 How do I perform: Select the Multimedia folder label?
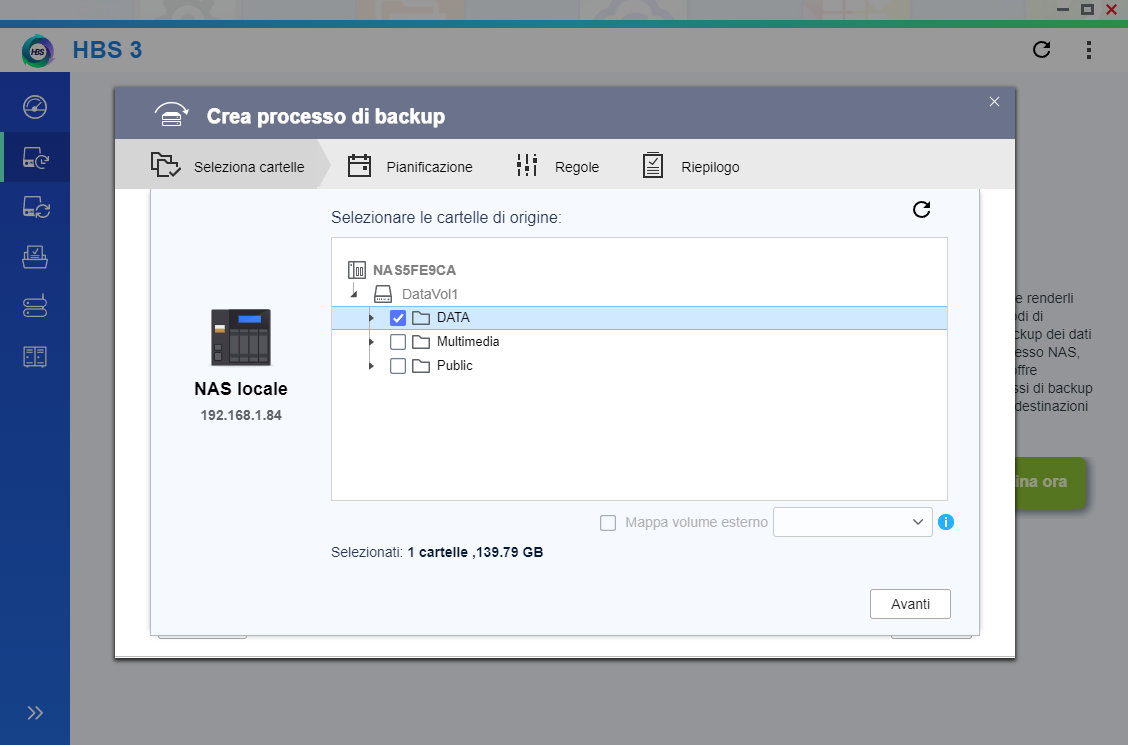468,341
